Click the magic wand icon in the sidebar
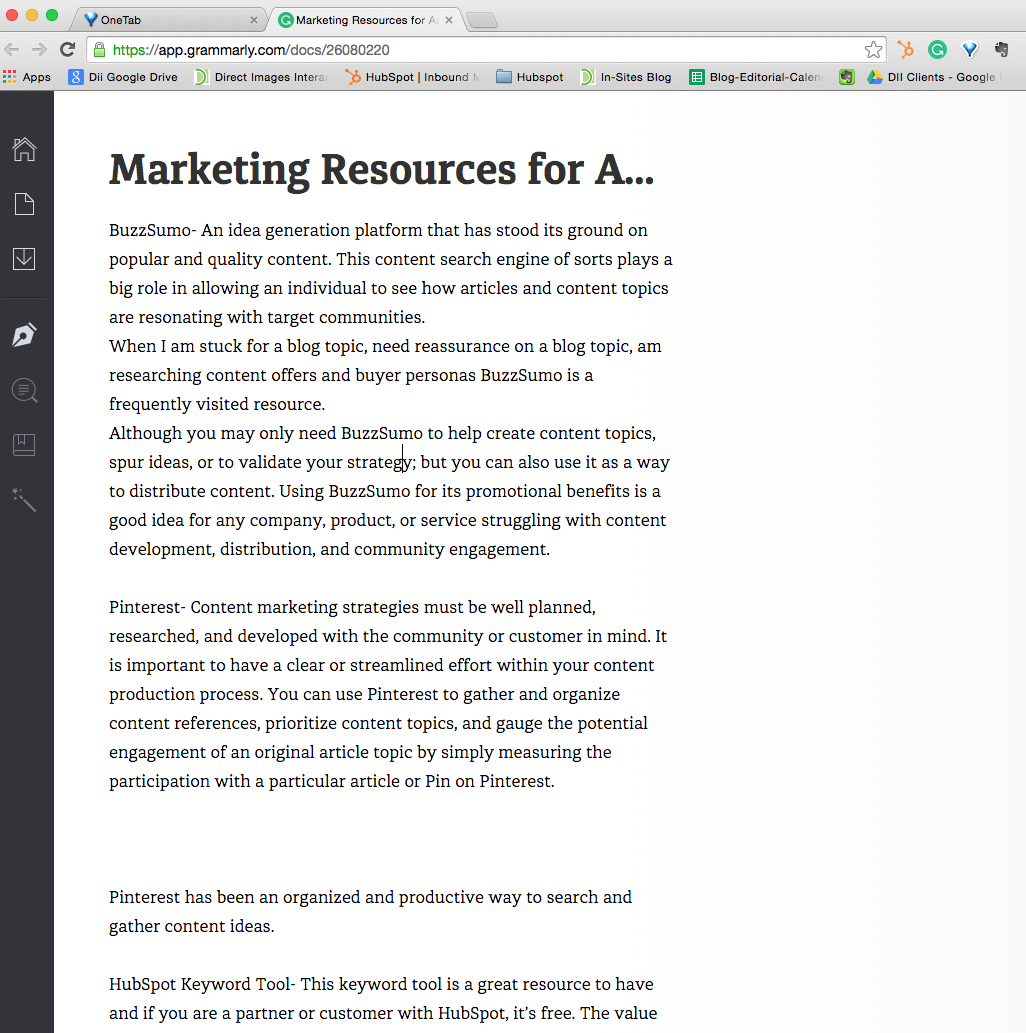This screenshot has width=1026, height=1033. coord(24,500)
